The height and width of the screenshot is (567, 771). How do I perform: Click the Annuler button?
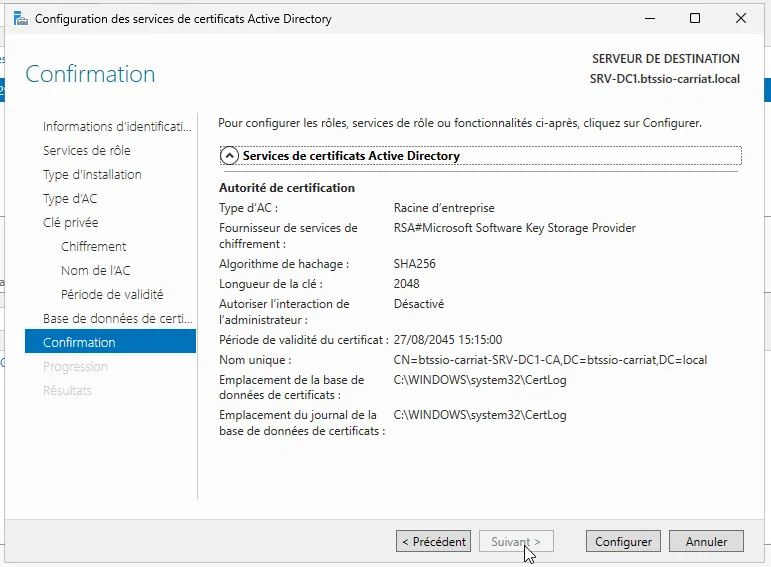click(x=706, y=541)
